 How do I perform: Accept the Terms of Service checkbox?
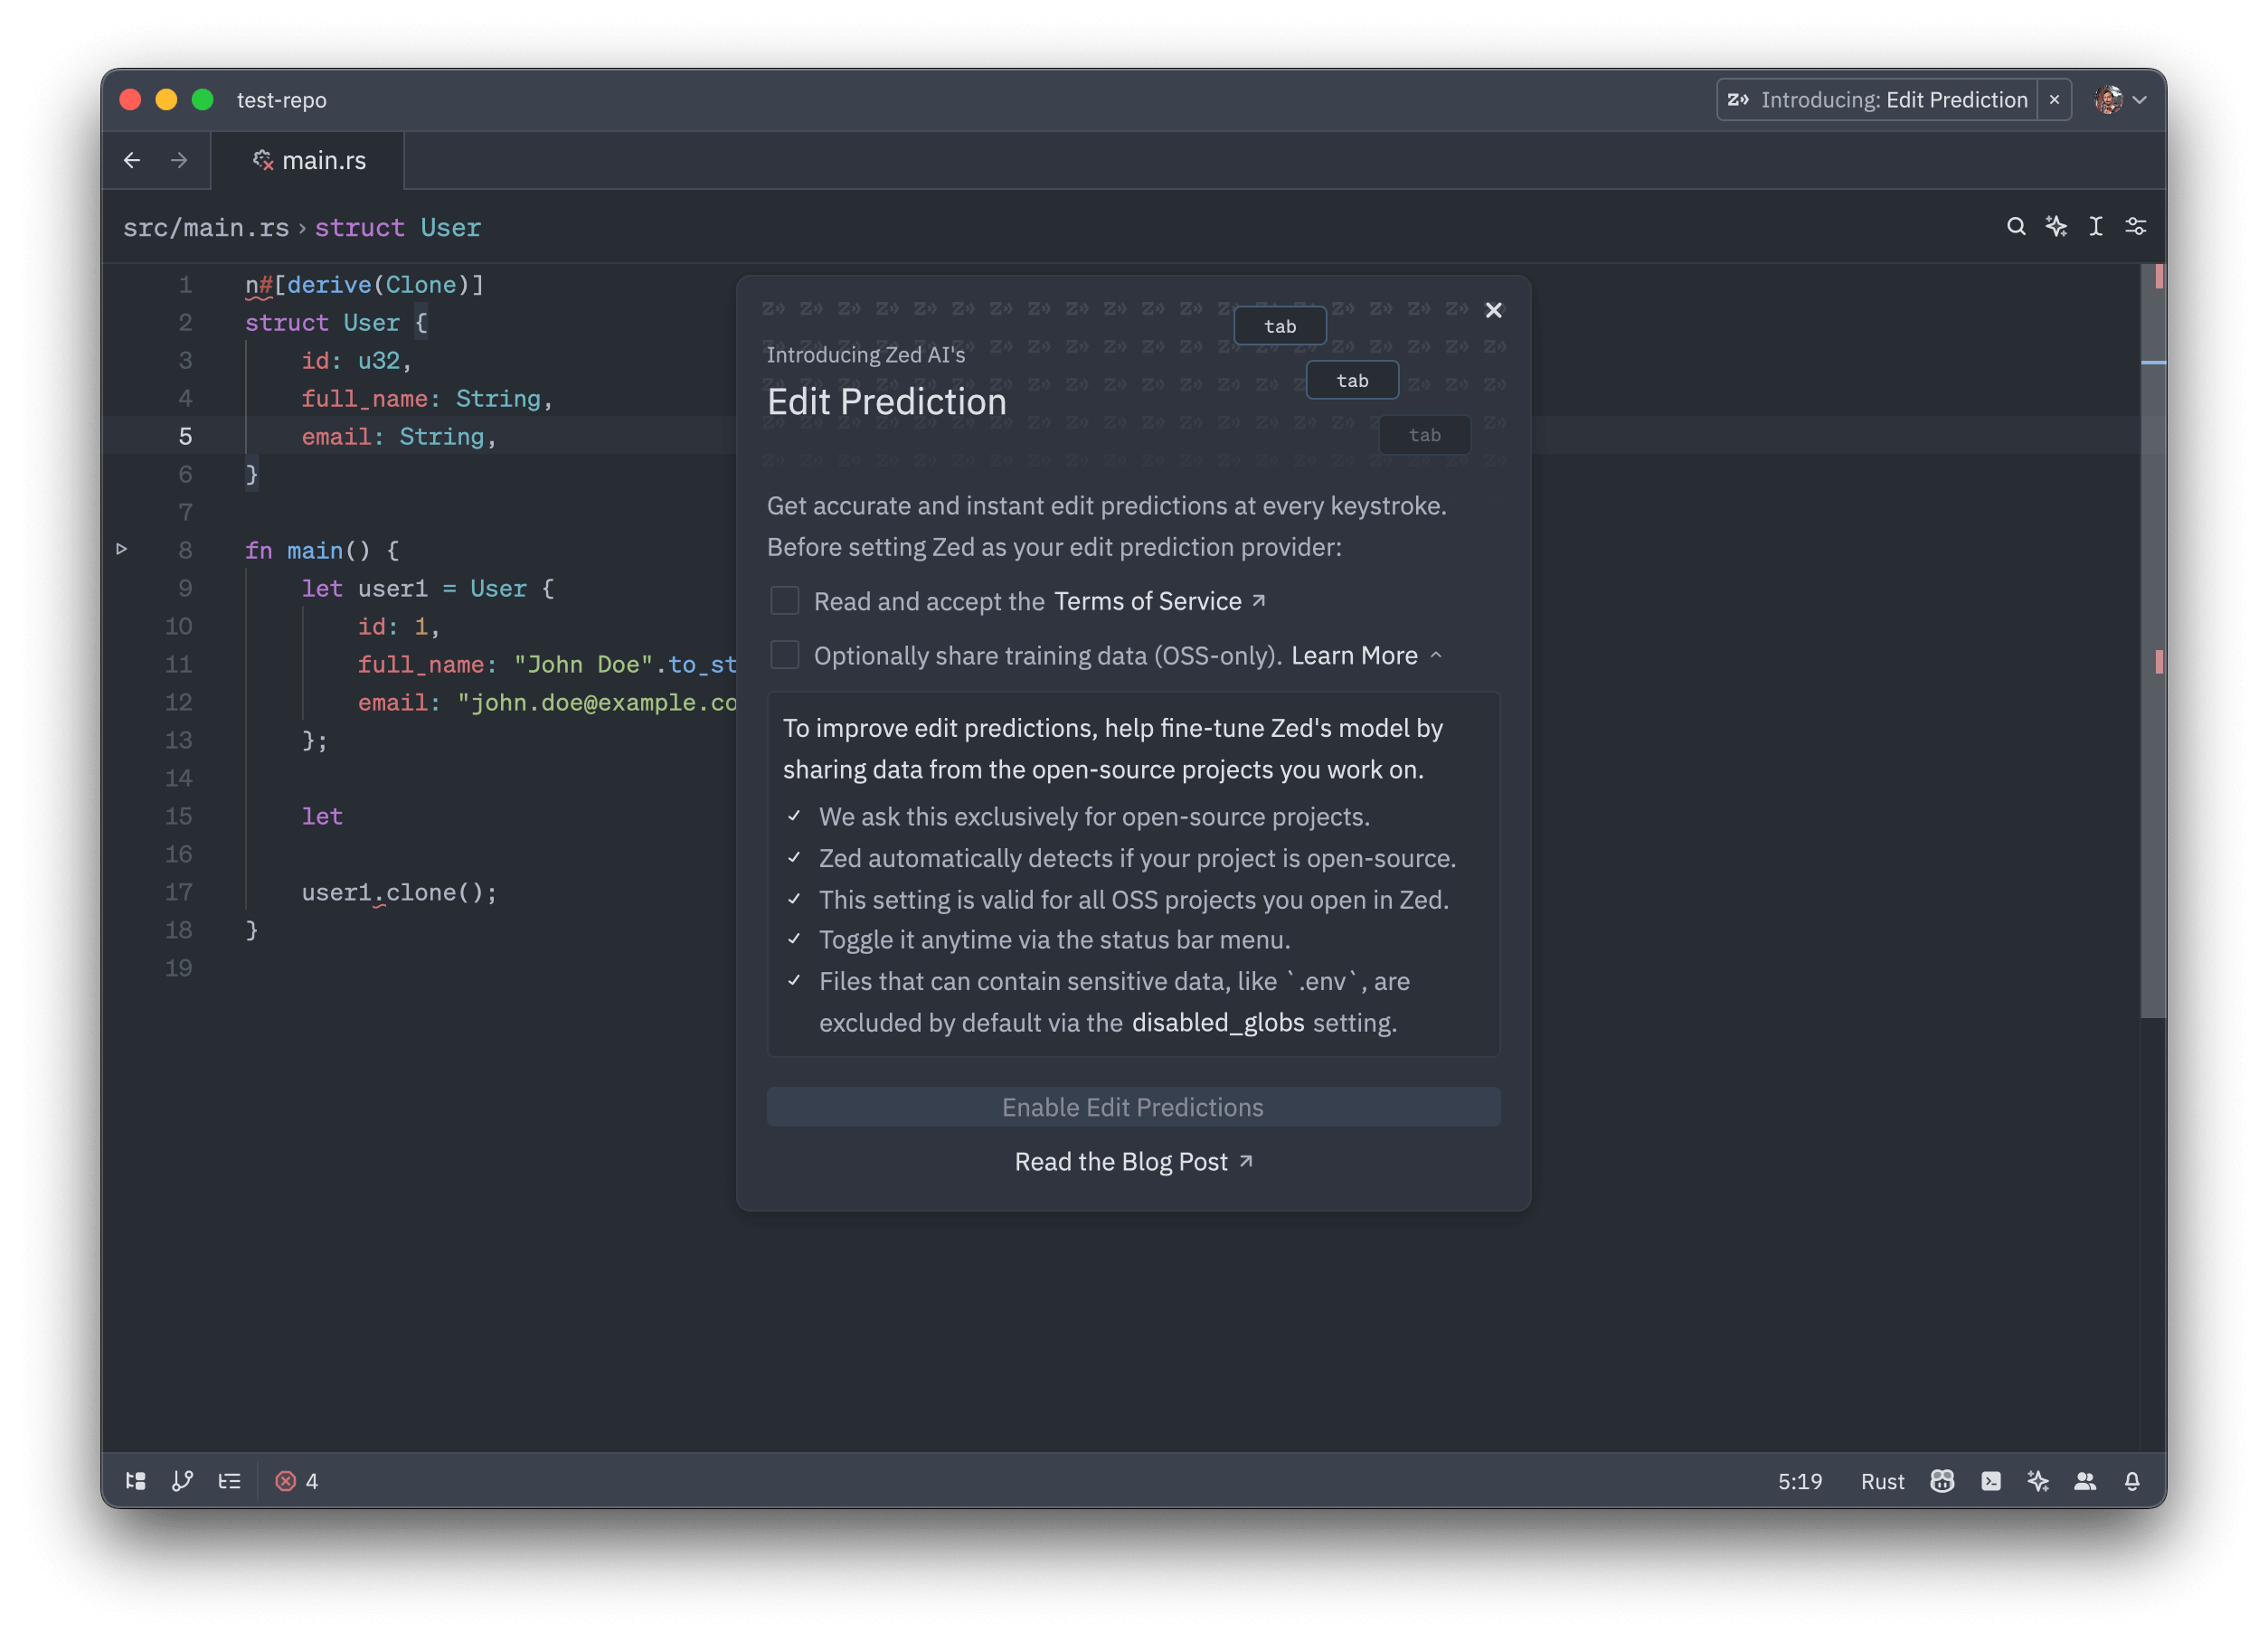[785, 600]
